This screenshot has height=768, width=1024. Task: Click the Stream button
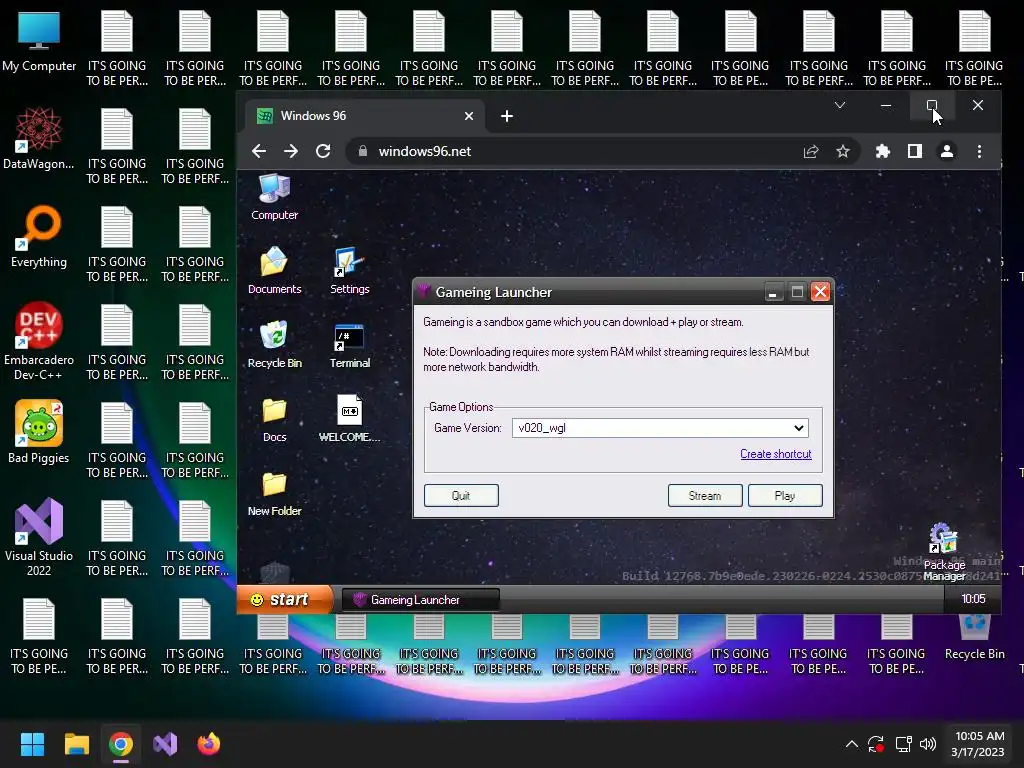pyautogui.click(x=705, y=496)
